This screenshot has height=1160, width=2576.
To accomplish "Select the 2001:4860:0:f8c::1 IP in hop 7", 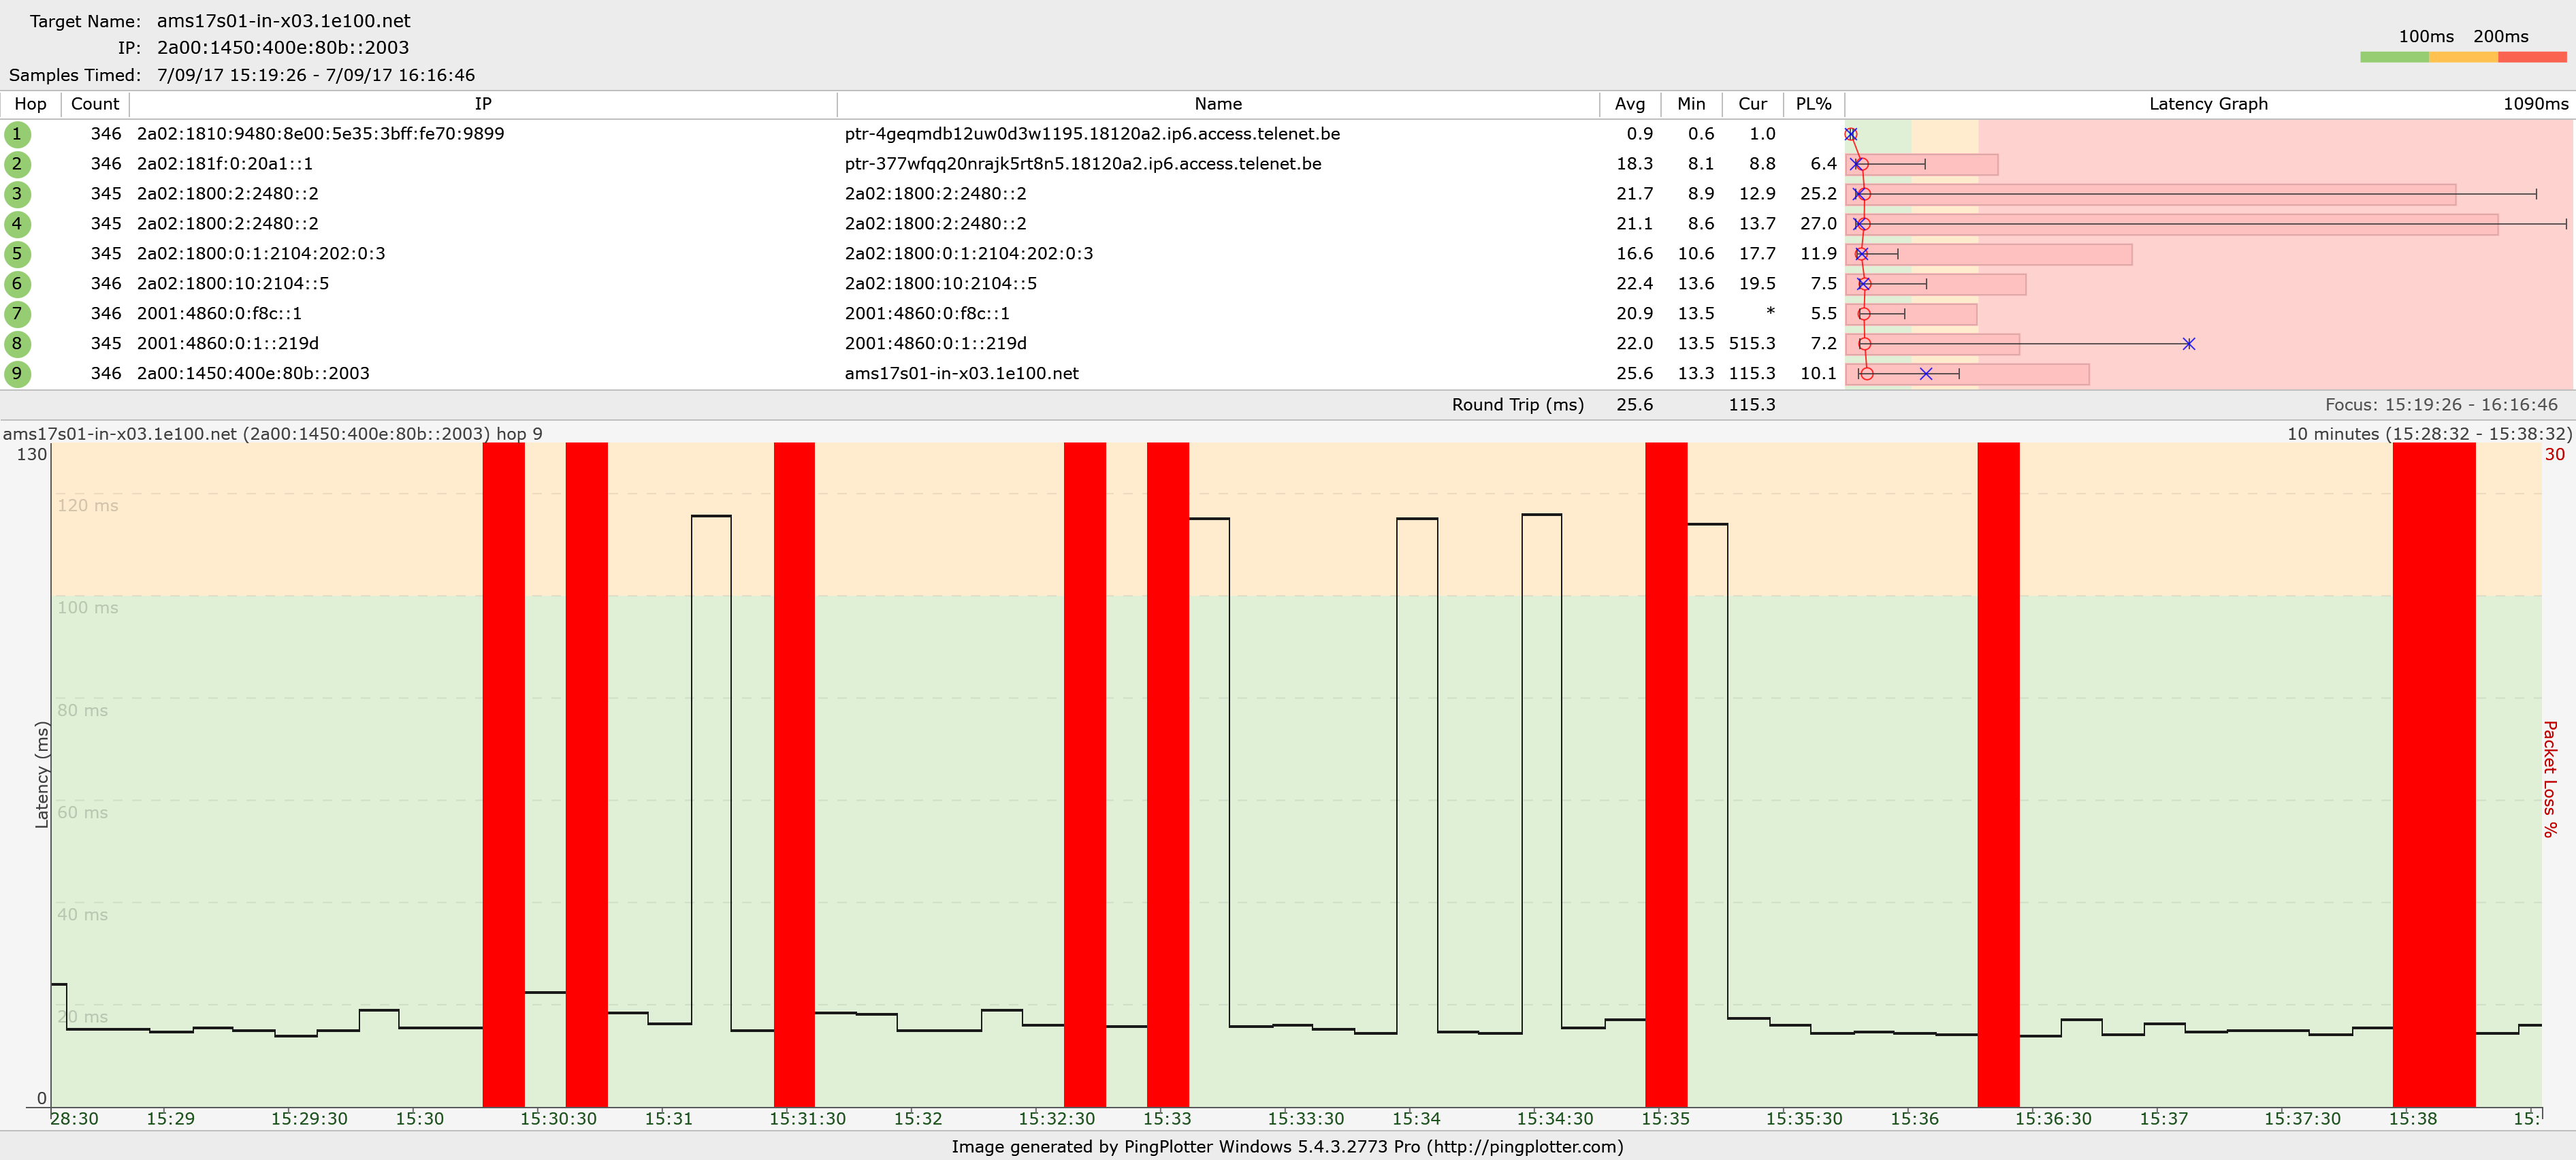I will [219, 314].
